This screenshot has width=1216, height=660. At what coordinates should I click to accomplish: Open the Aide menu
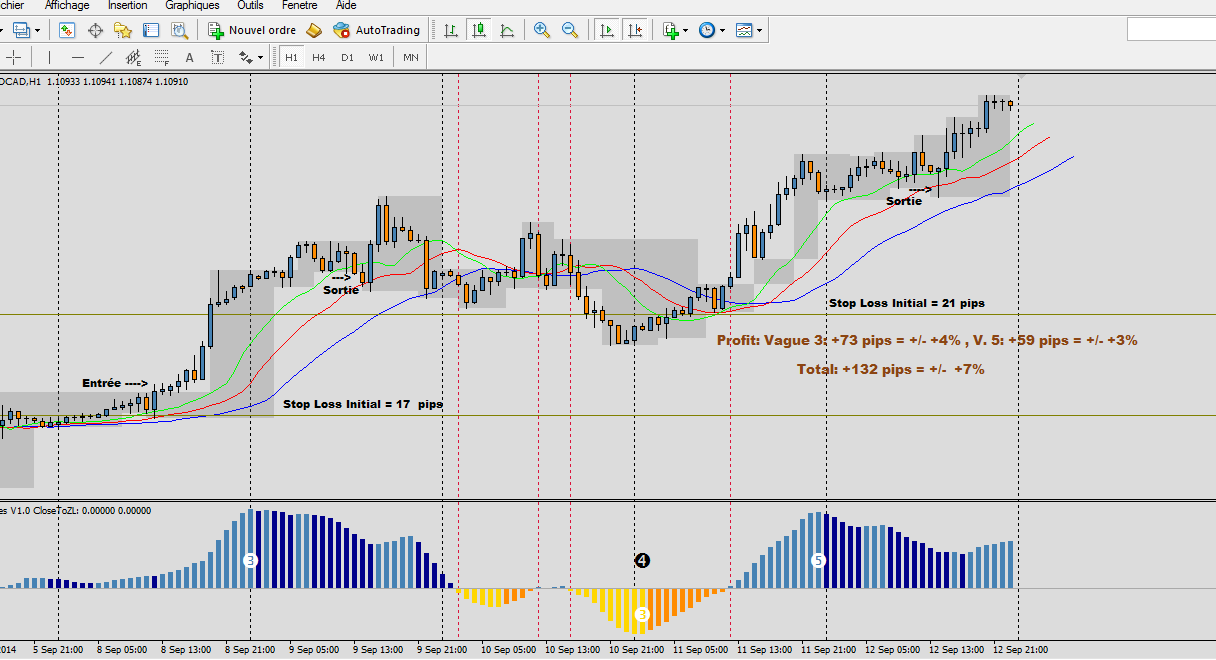click(346, 5)
